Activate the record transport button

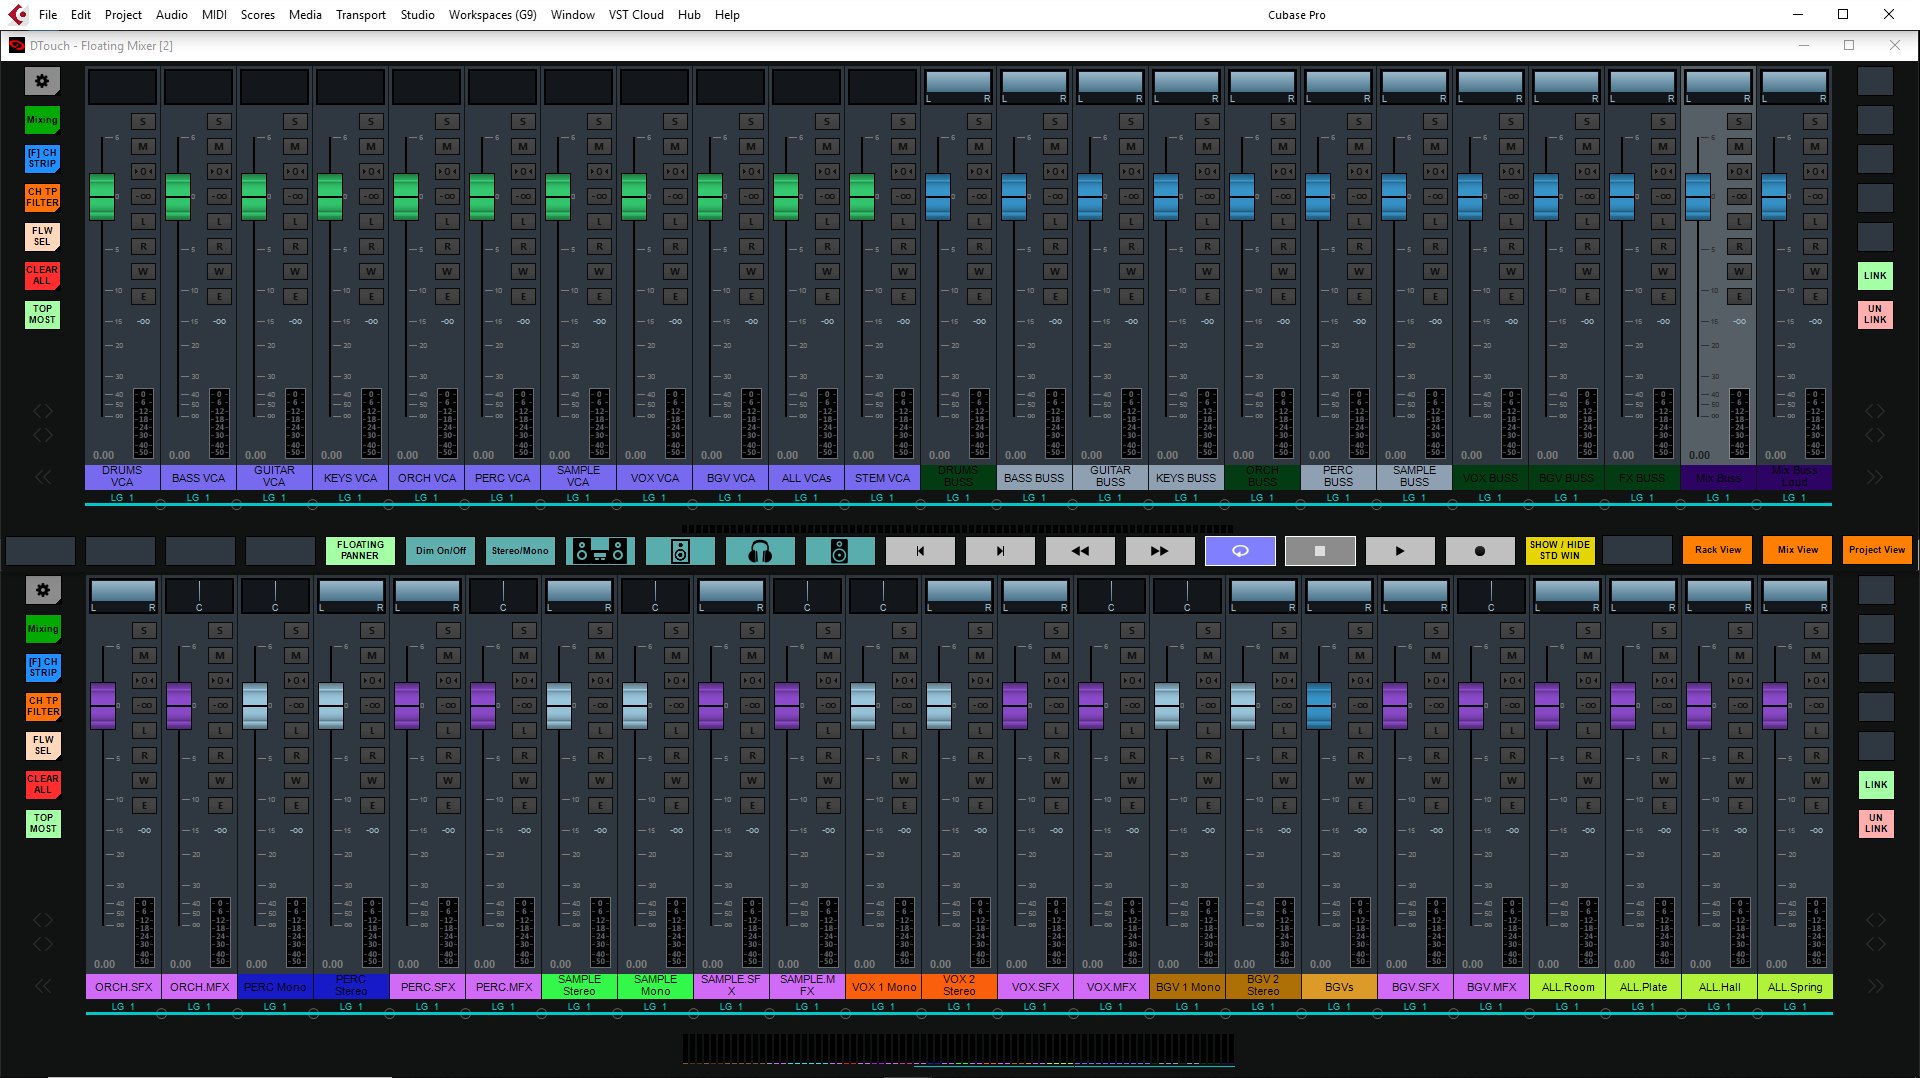[x=1480, y=551]
